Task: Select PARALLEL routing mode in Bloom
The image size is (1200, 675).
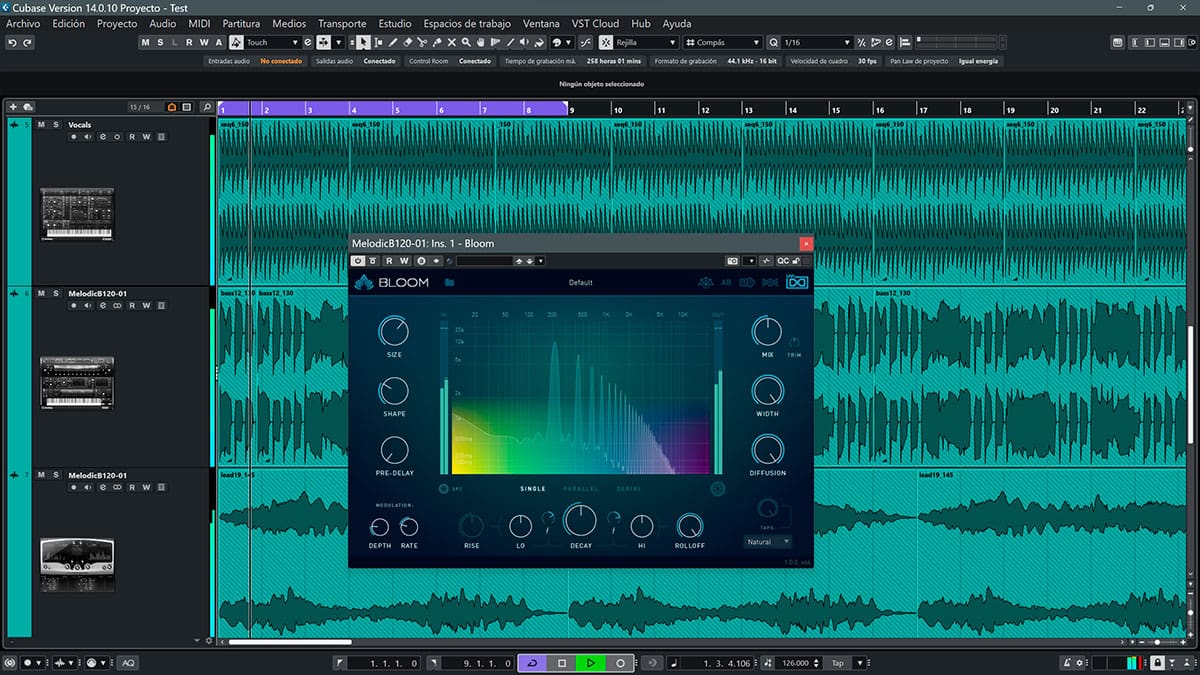Action: tap(581, 489)
